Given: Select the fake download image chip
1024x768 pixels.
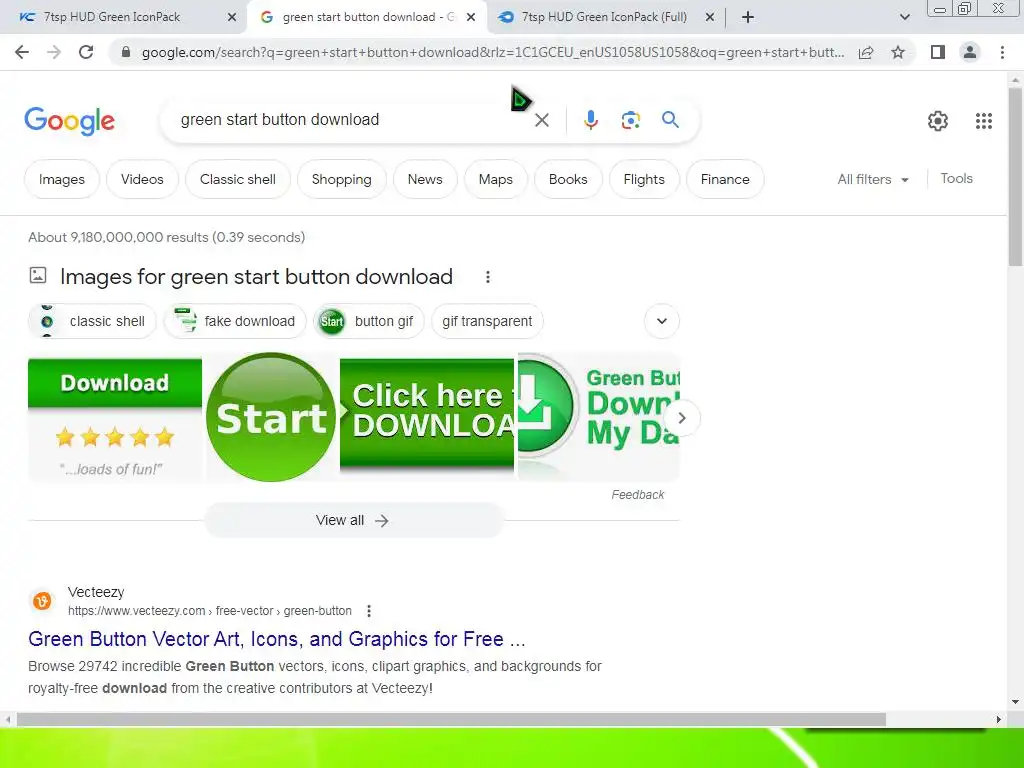Looking at the screenshot, I should point(235,321).
